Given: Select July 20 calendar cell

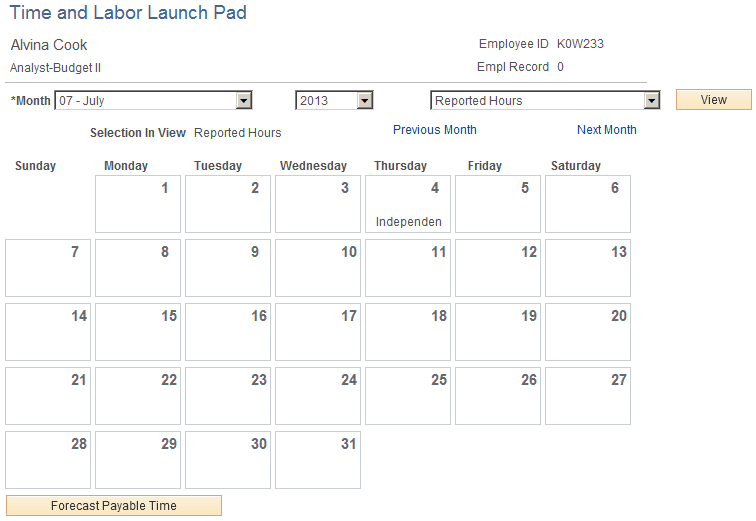Looking at the screenshot, I should [588, 332].
